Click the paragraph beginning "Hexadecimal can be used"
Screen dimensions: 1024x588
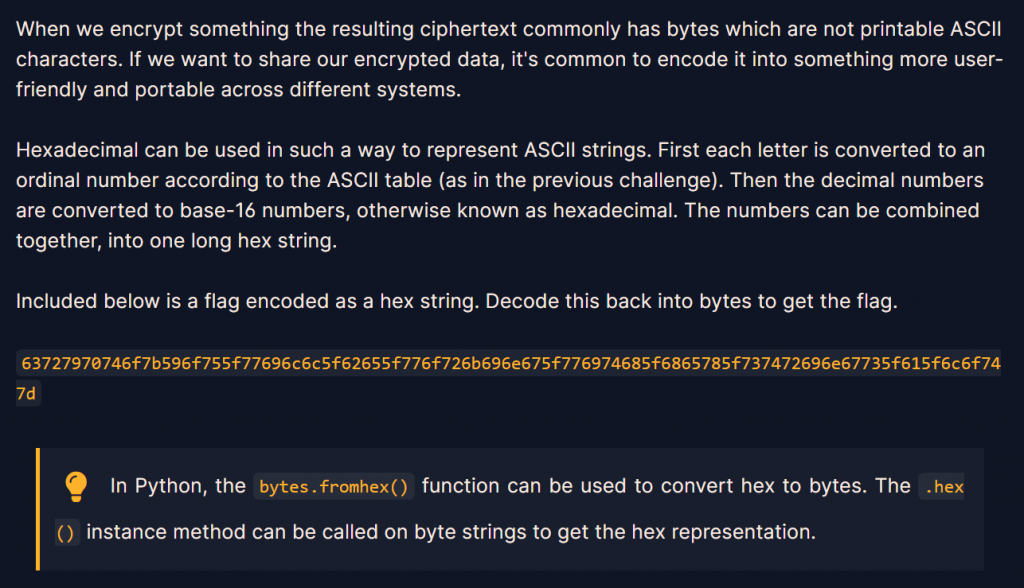click(x=500, y=196)
